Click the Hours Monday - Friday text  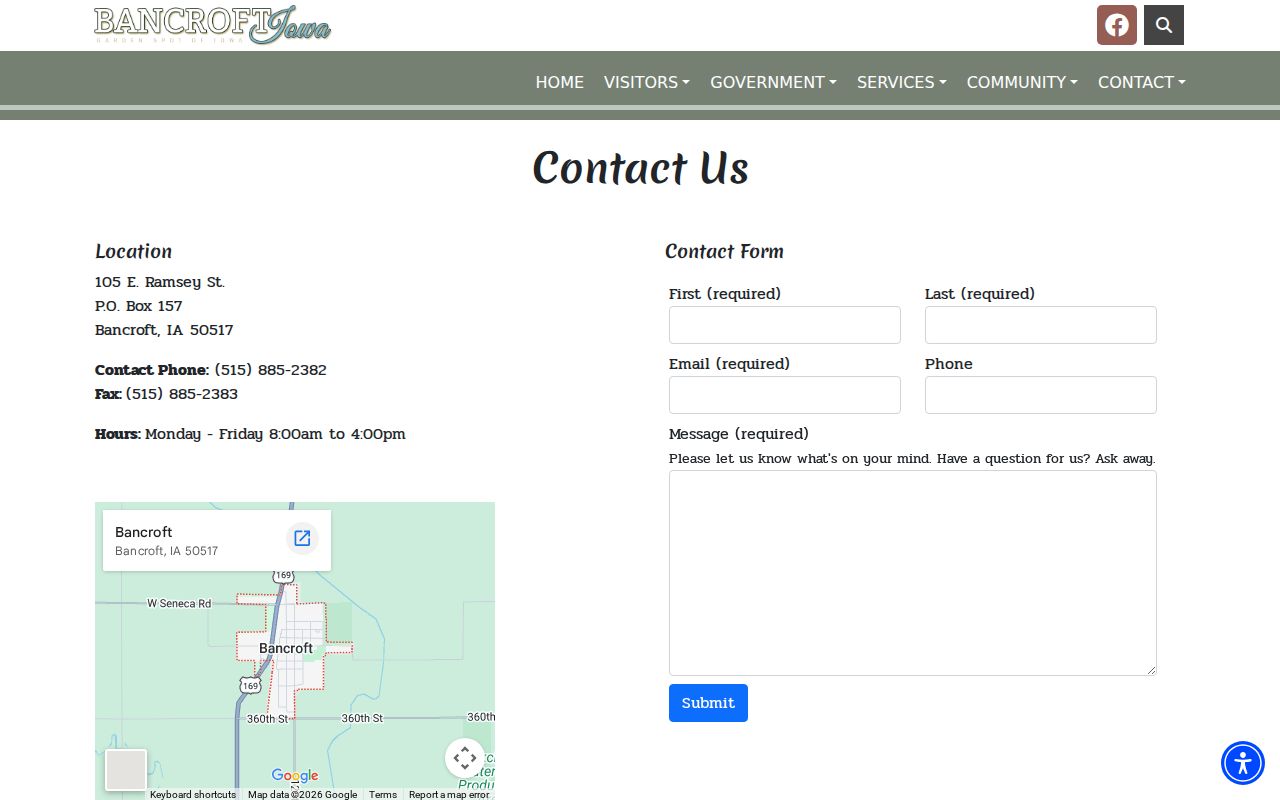coord(250,434)
